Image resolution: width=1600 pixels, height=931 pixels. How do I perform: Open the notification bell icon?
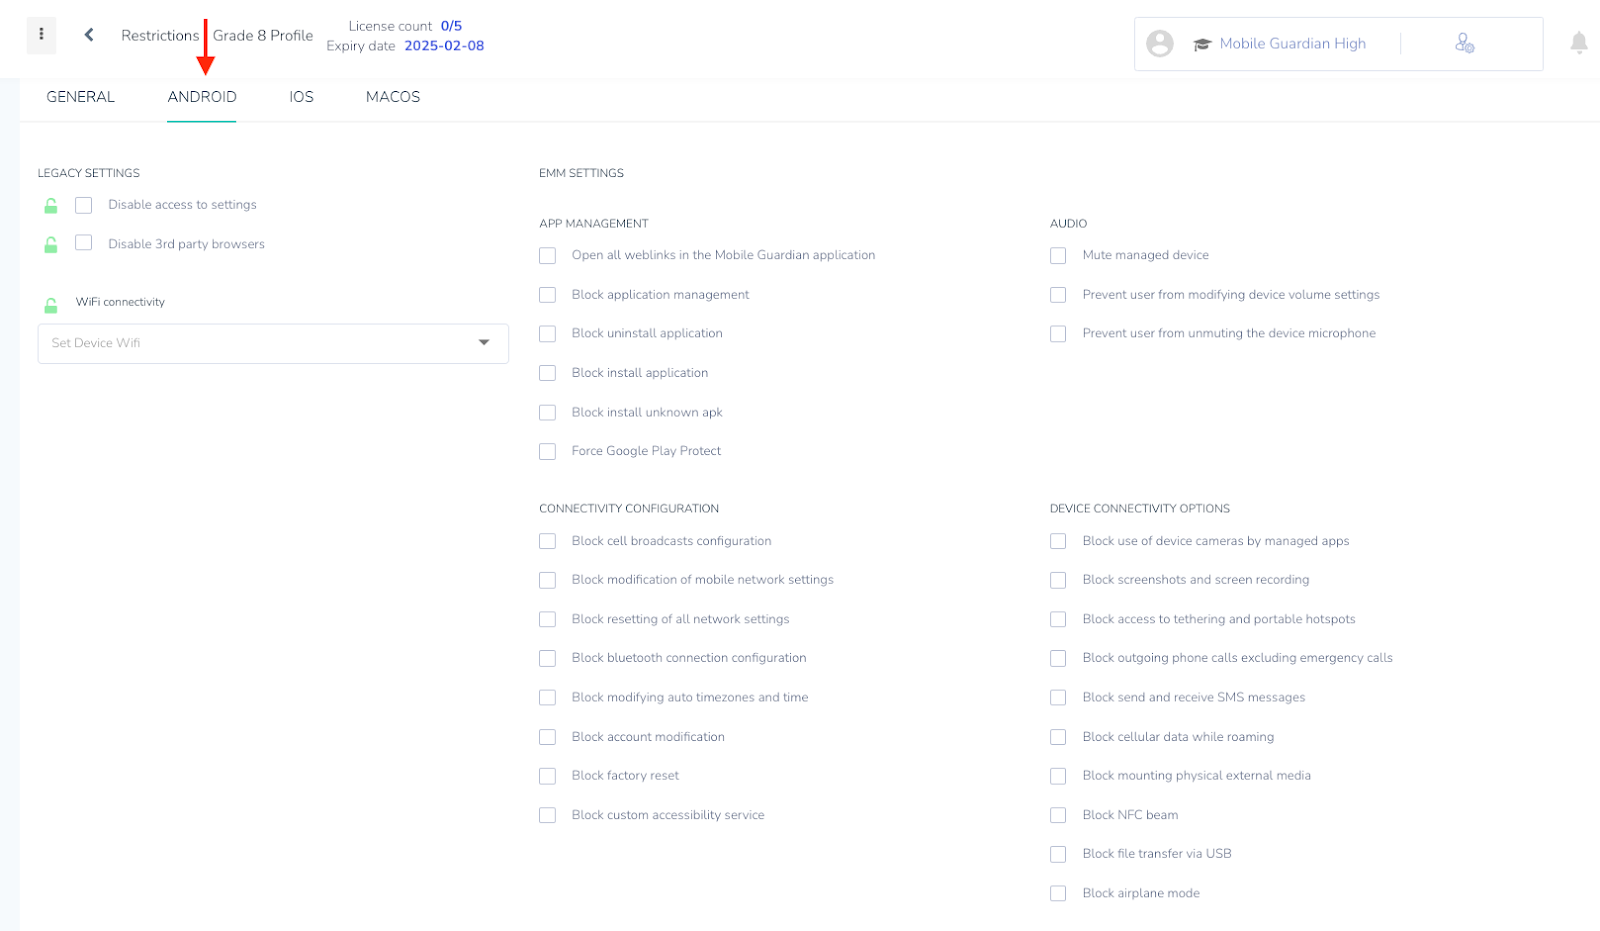1579,43
